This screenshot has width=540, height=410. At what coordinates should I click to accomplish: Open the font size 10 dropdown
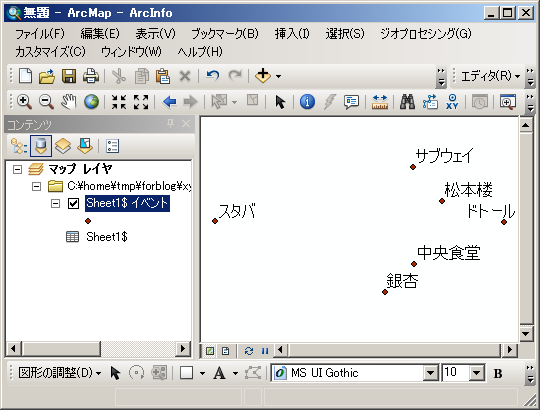coord(477,373)
